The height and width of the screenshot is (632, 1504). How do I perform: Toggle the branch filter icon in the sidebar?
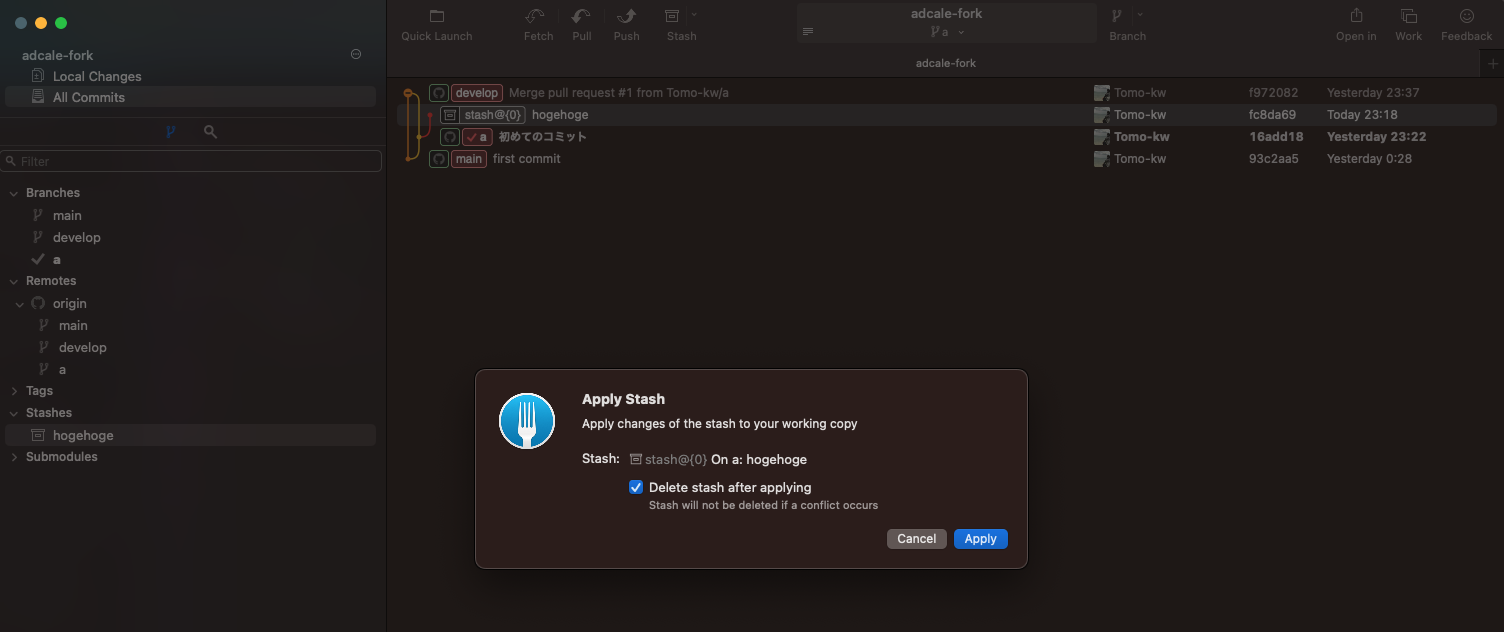(x=170, y=130)
